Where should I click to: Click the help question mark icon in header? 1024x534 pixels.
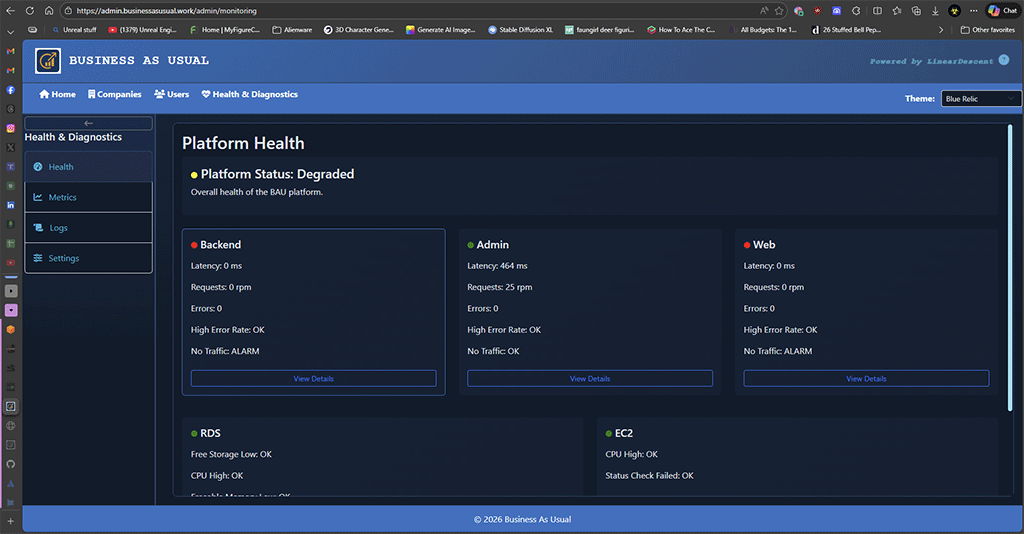click(1004, 60)
